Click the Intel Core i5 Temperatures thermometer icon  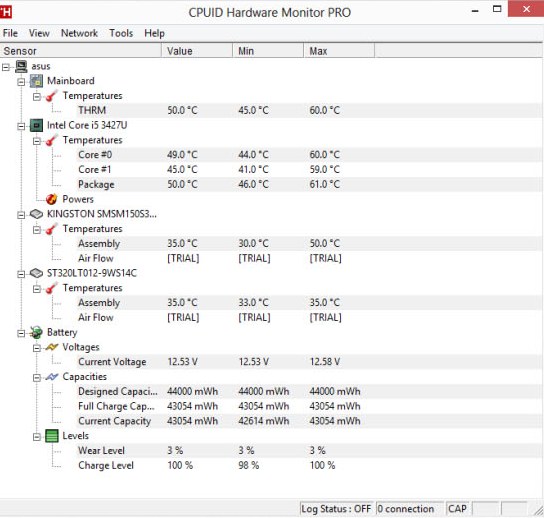click(x=52, y=141)
